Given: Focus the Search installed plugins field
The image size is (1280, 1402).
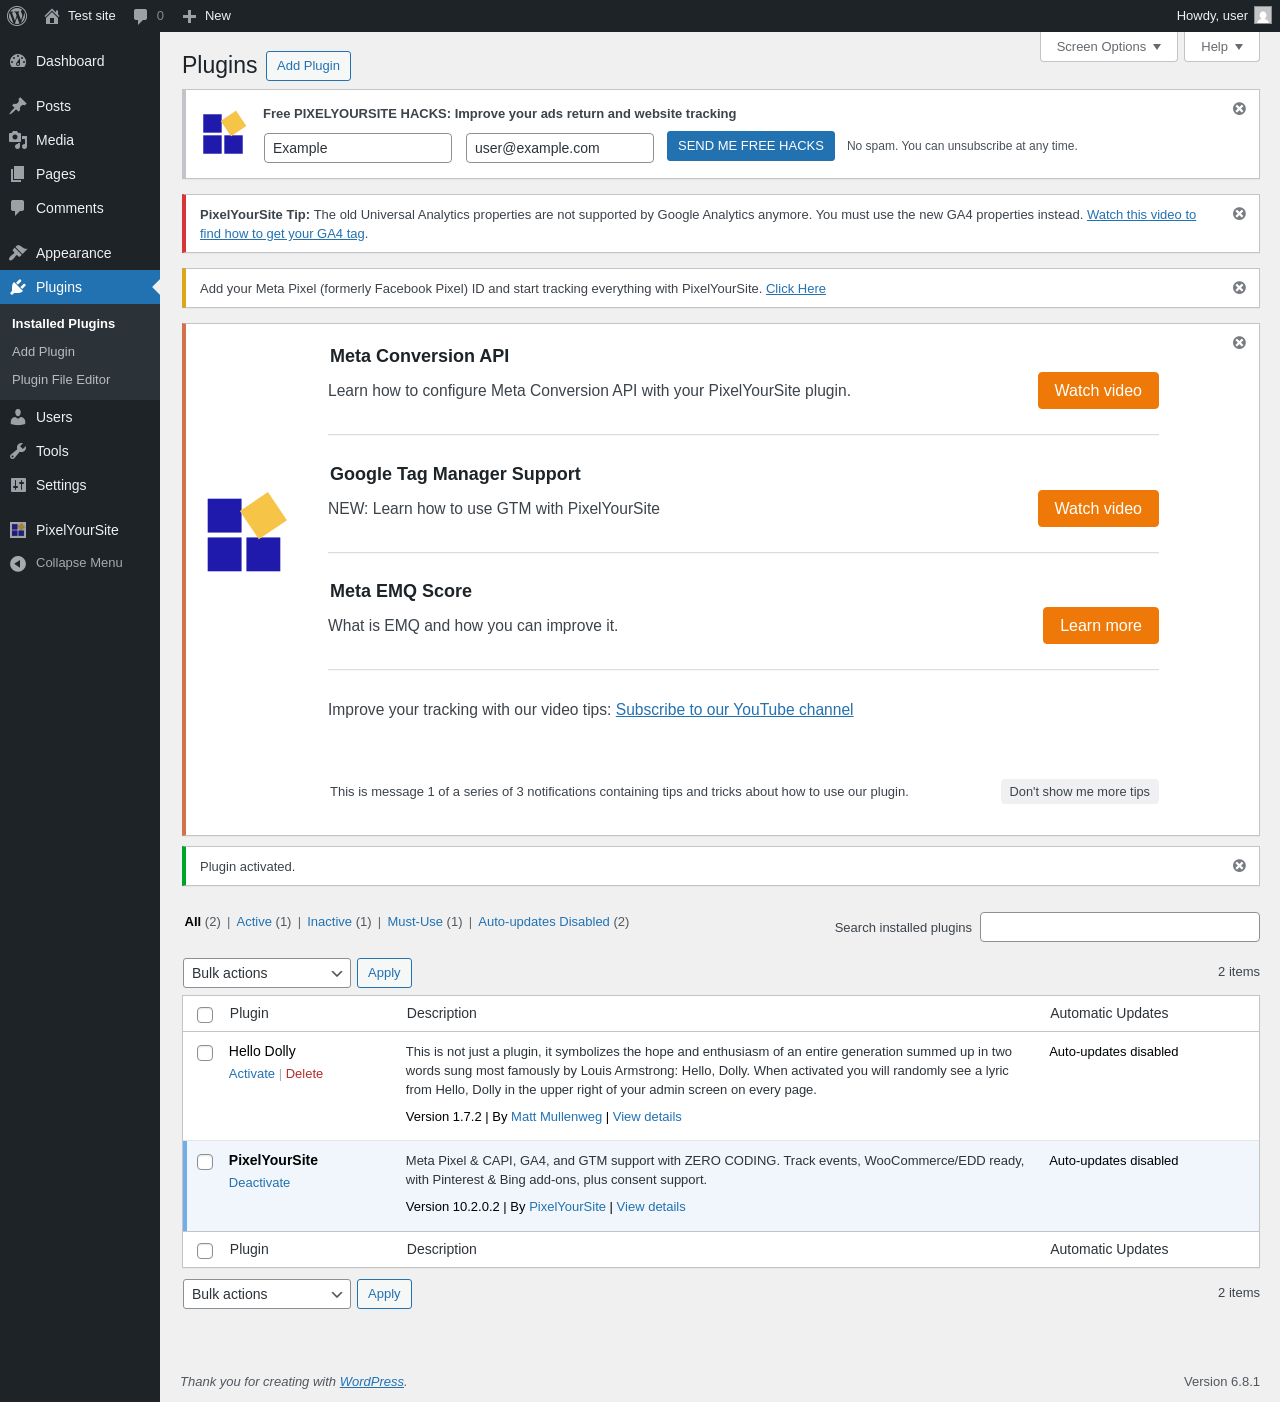Looking at the screenshot, I should click(1120, 927).
